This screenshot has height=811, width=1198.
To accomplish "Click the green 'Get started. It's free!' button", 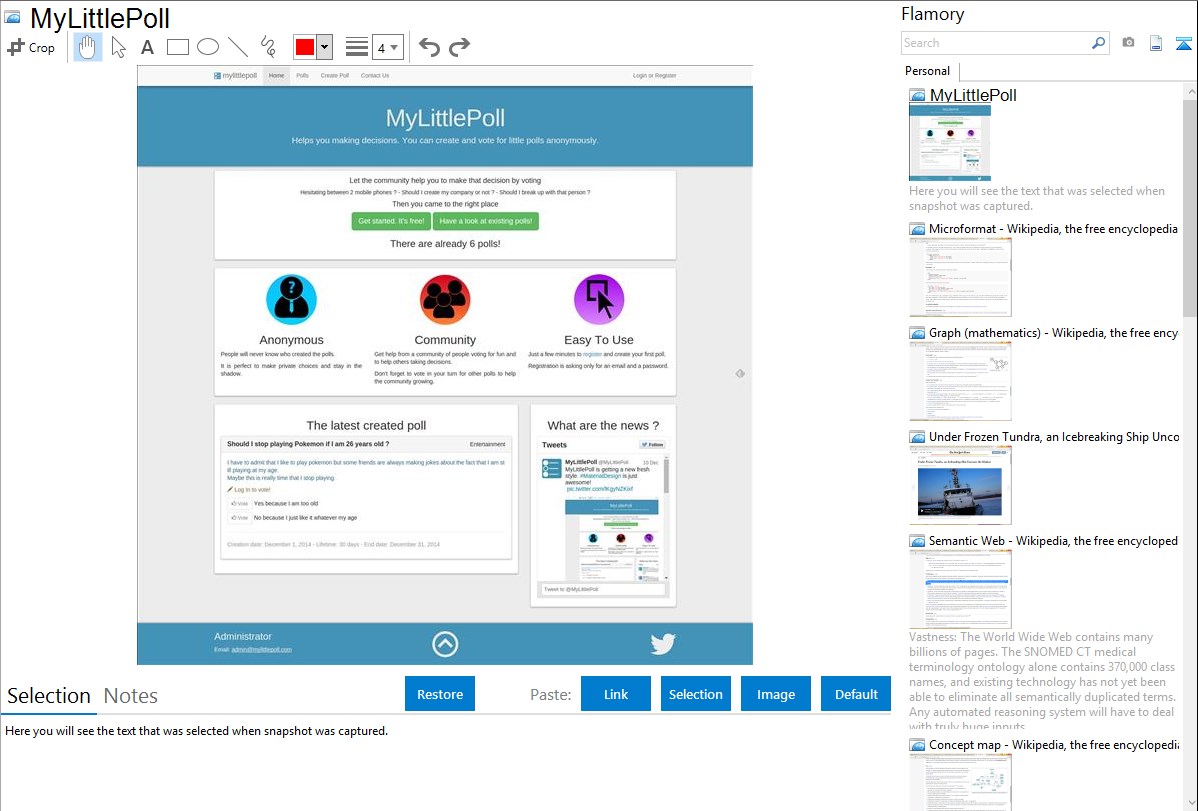I will (x=391, y=221).
